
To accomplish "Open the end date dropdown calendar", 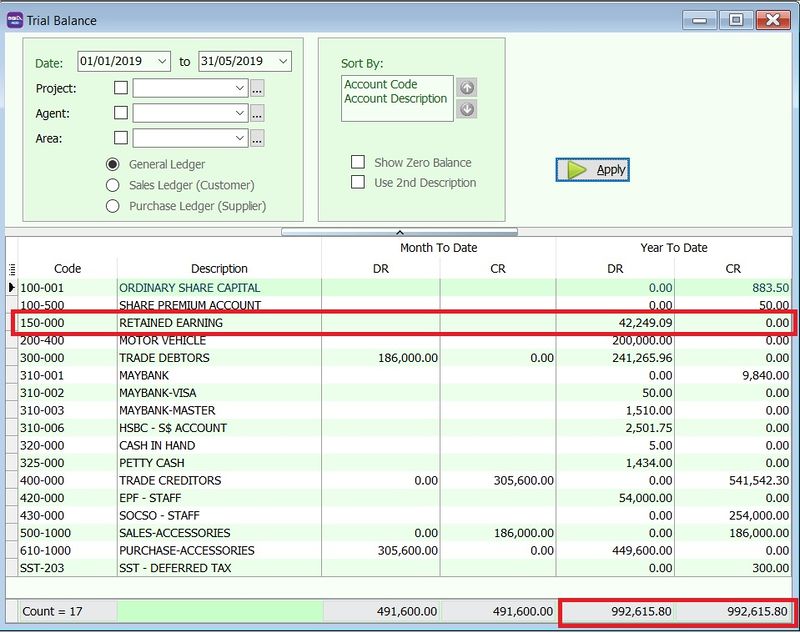I will [283, 62].
